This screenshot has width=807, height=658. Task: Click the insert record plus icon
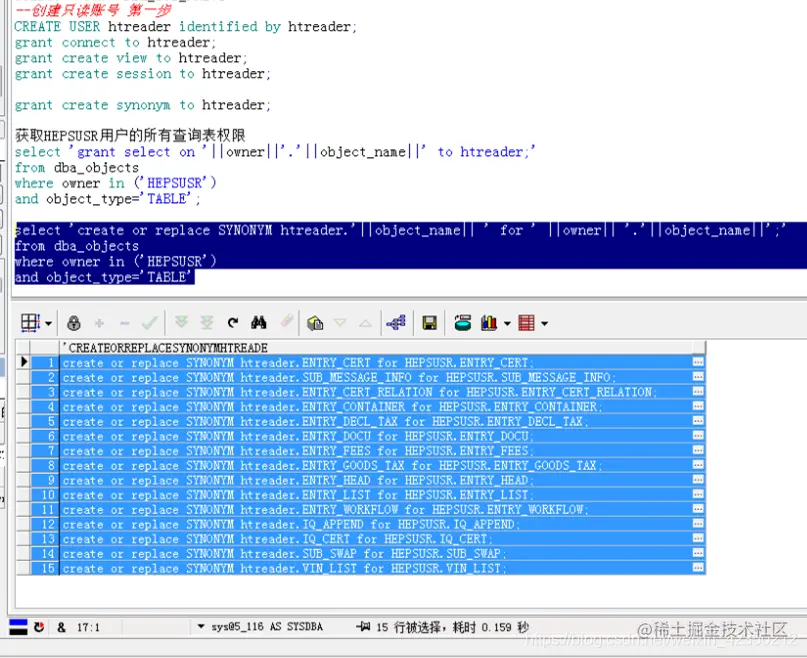pos(99,323)
